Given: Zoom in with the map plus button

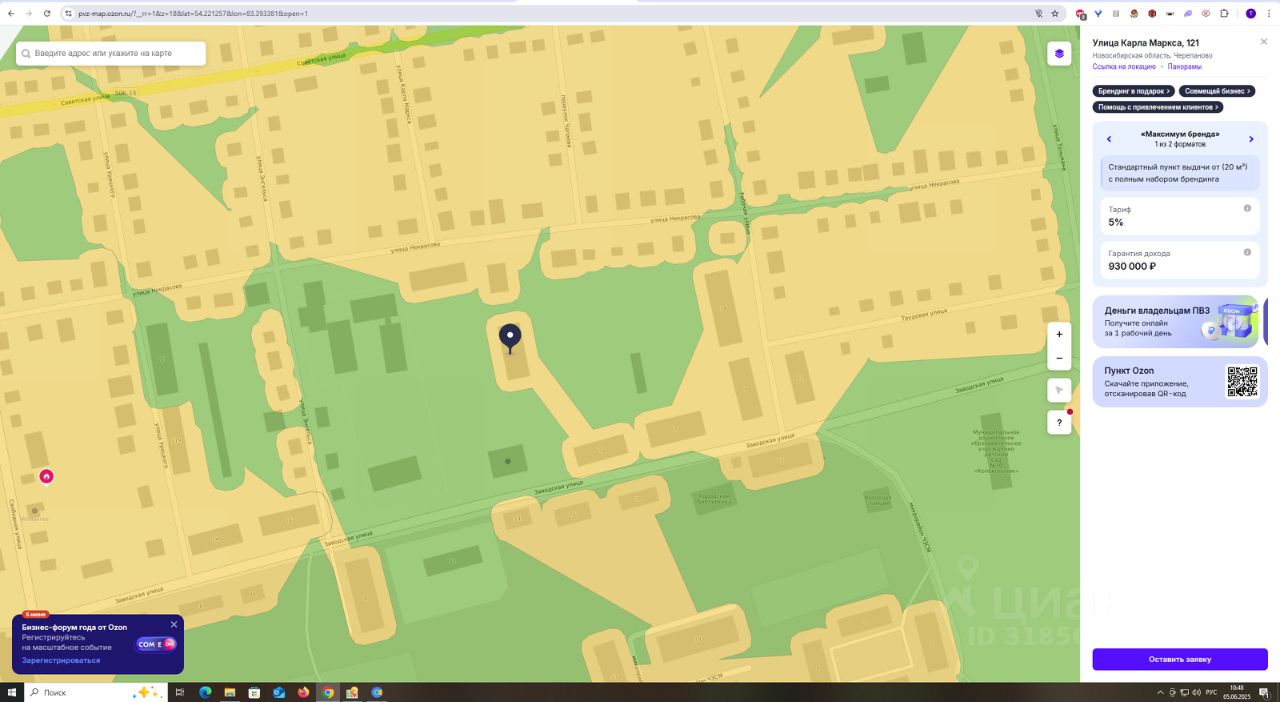Looking at the screenshot, I should coord(1059,334).
